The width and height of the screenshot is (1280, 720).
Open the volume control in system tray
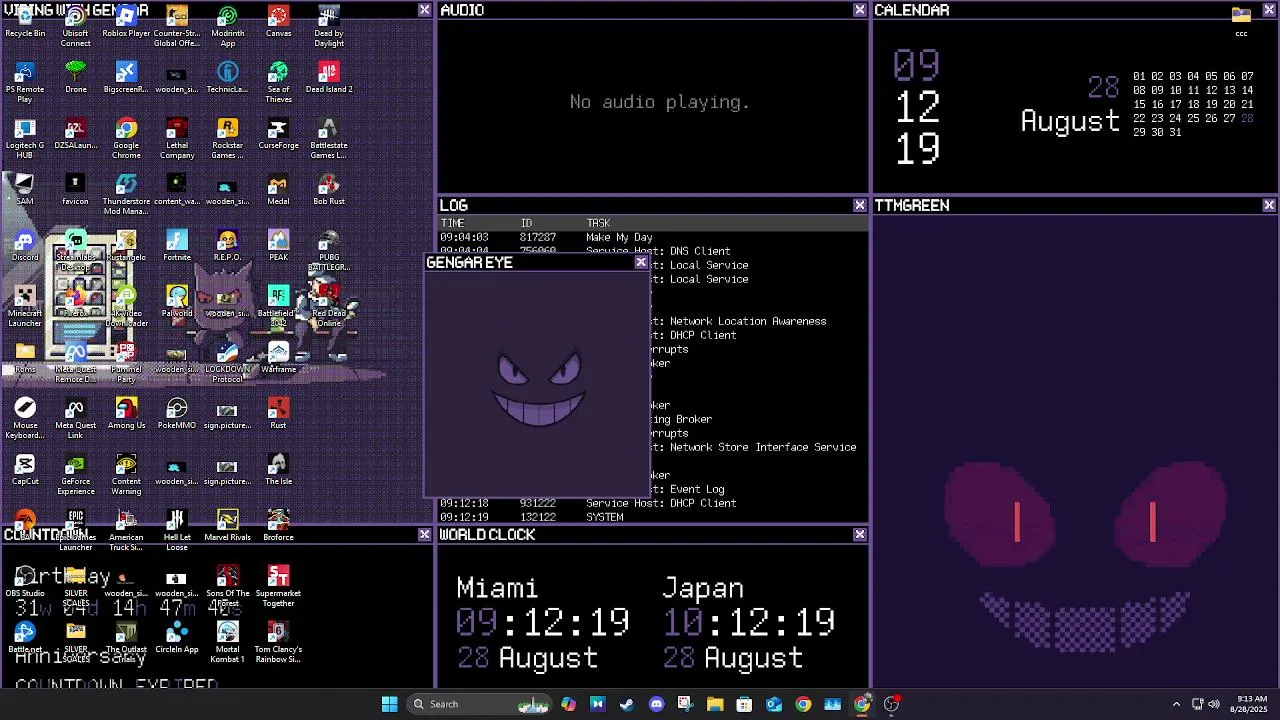coord(1214,704)
